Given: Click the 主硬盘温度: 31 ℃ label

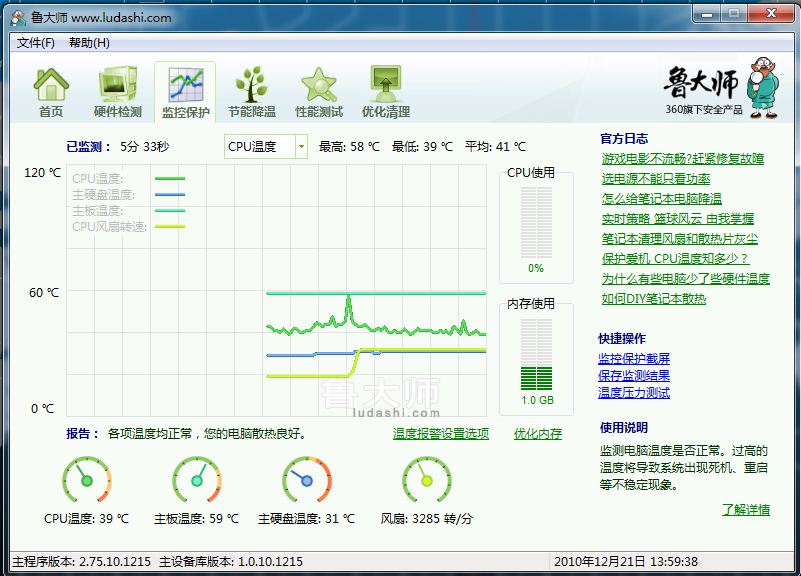Looking at the screenshot, I should click(x=307, y=519).
